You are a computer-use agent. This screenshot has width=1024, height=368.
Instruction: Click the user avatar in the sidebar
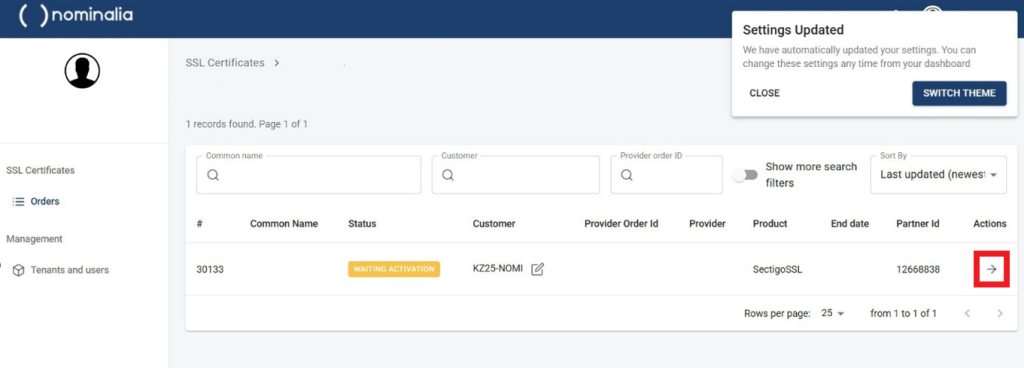coord(82,70)
